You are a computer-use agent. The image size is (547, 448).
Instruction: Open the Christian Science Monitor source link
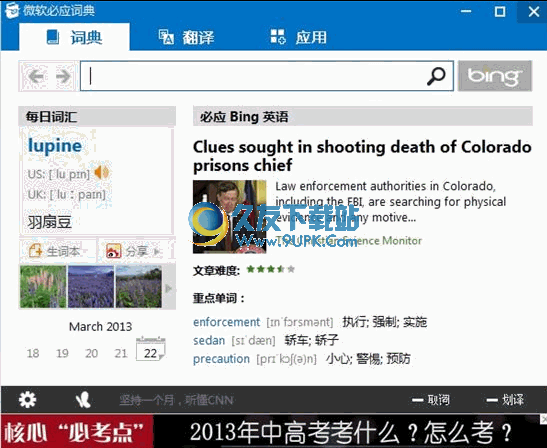click(349, 240)
